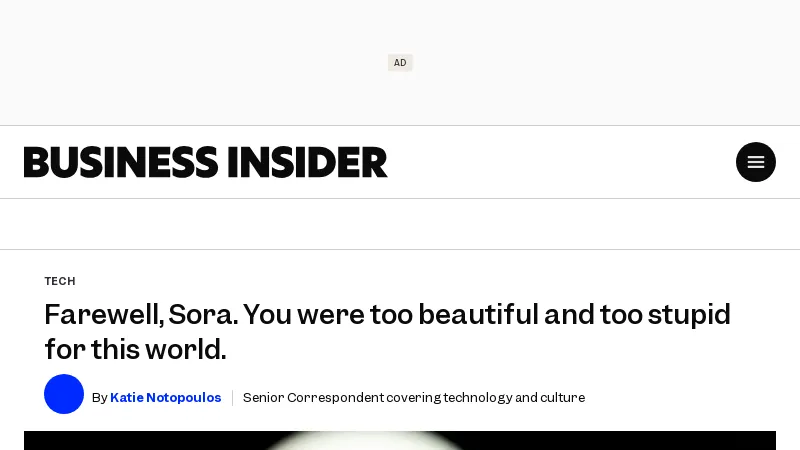Screen dimensions: 800x450
Task: Open the hamburger menu
Action: 756,162
